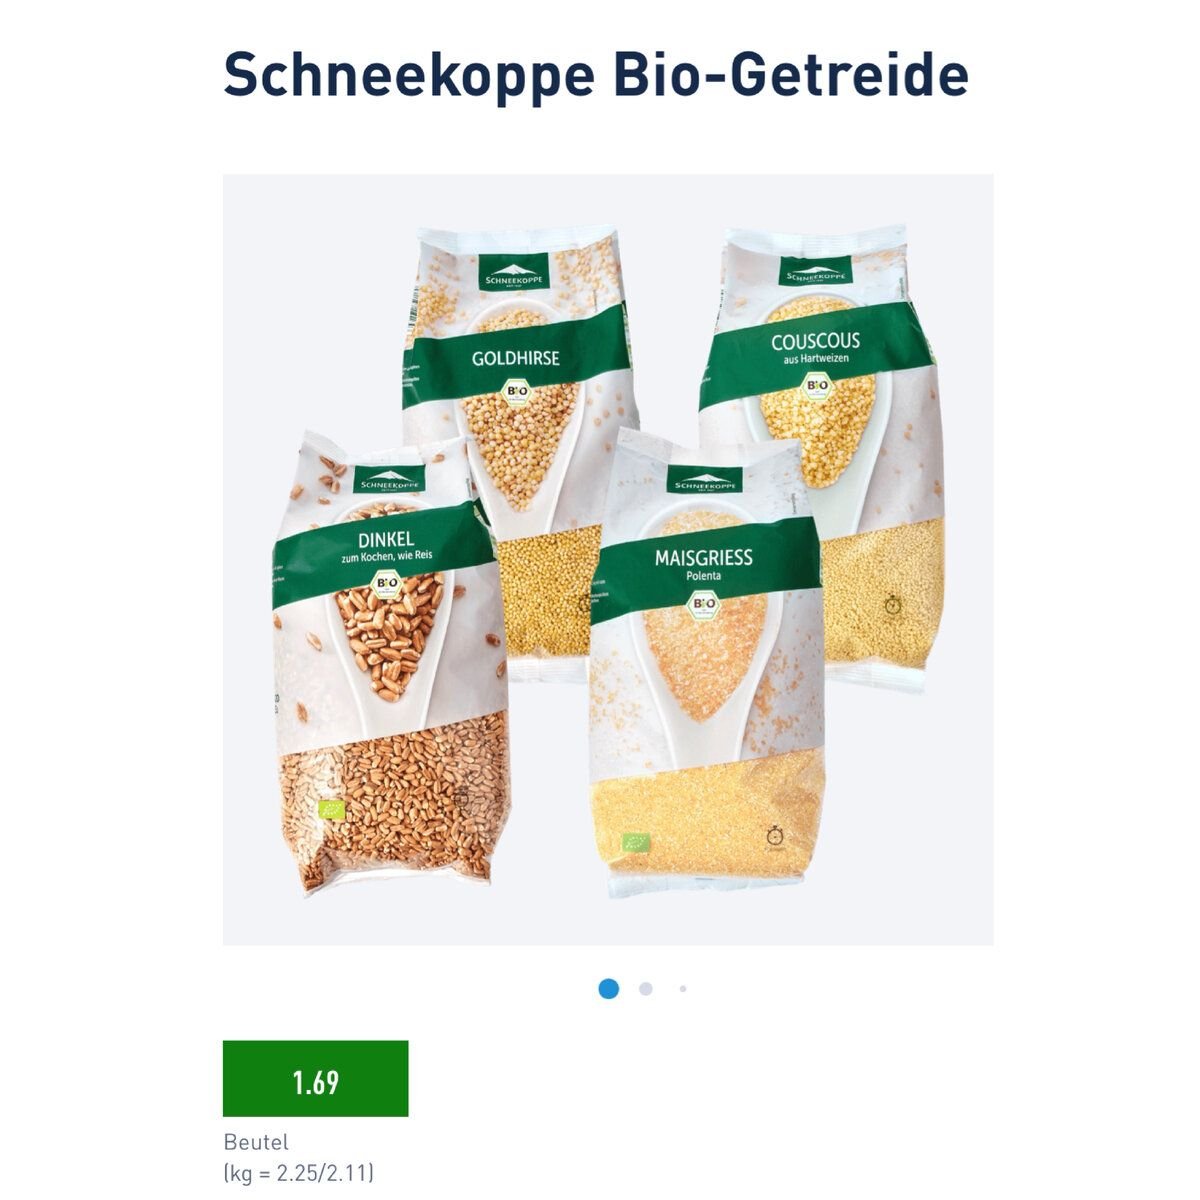The width and height of the screenshot is (1200, 1200).
Task: Select the Dinkel bag in product image
Action: [x=390, y=662]
